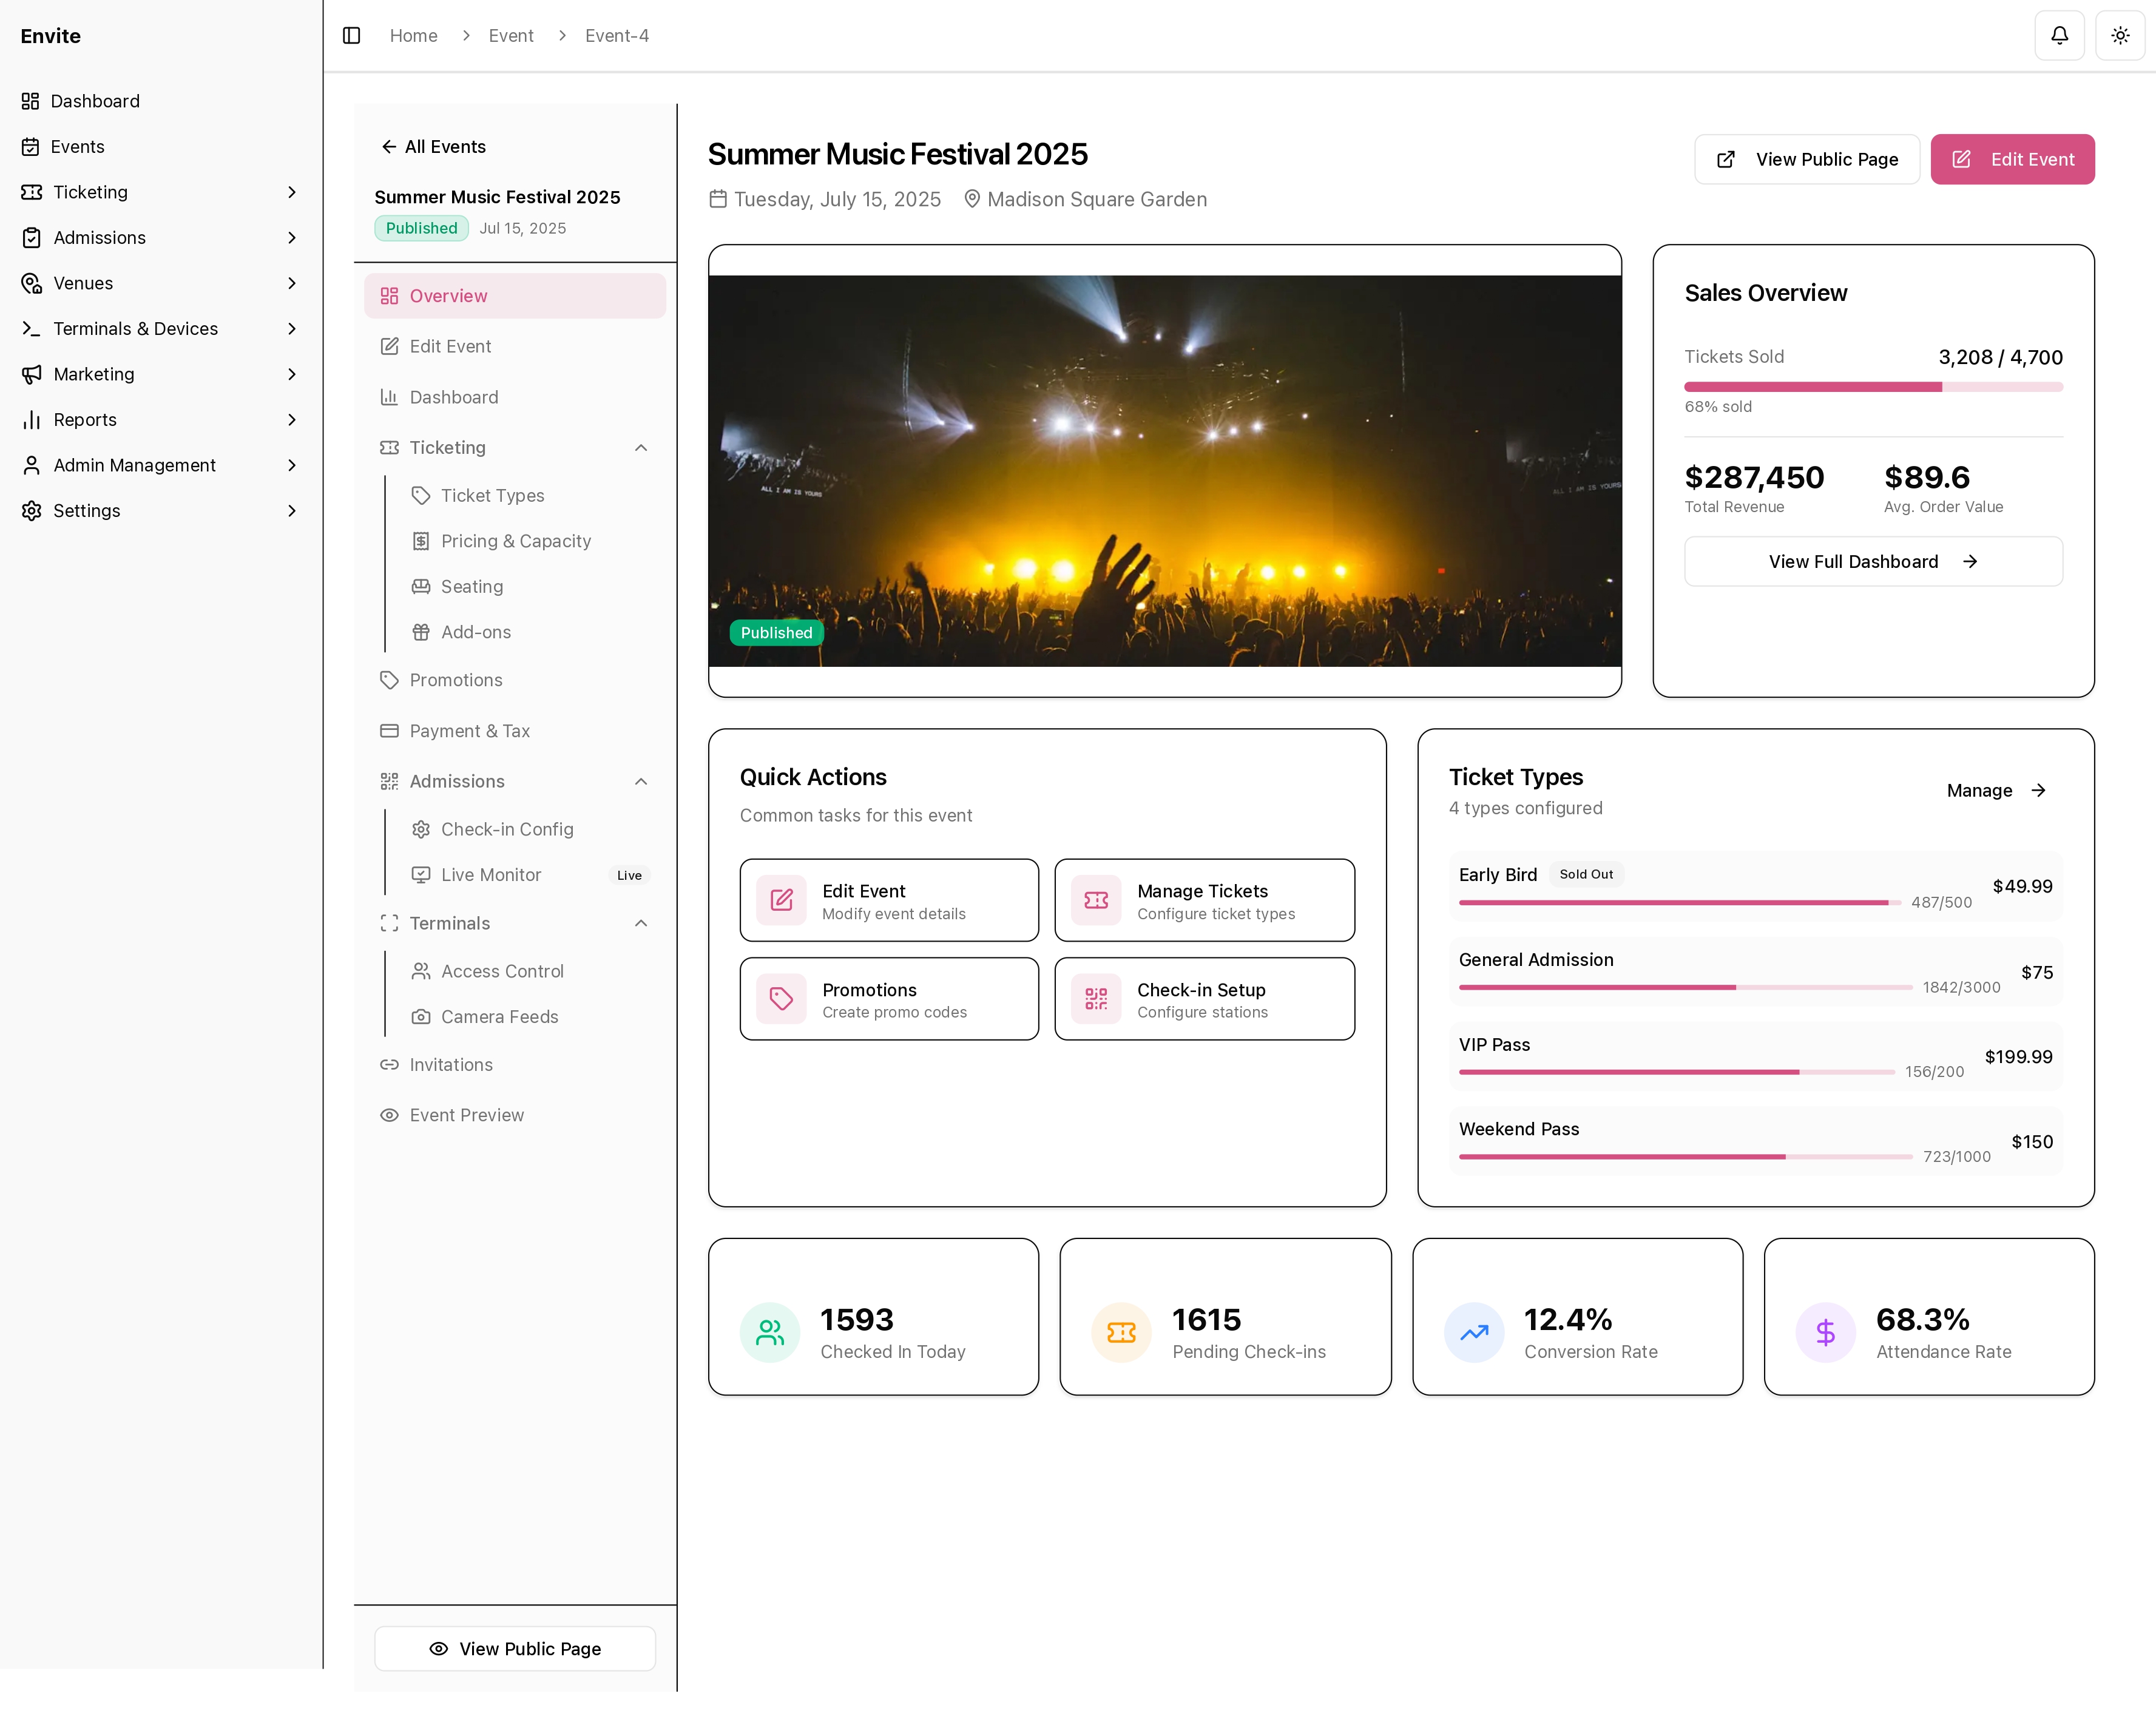This screenshot has height=1722, width=2156.
Task: Open the notifications bell
Action: (x=2059, y=36)
